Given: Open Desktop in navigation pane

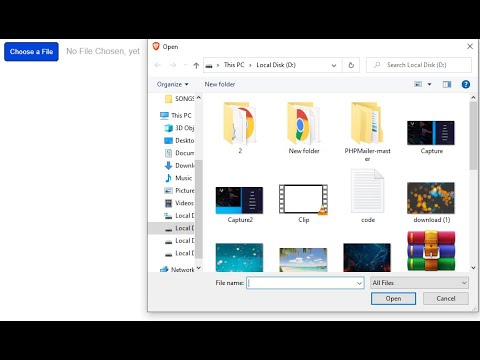Looking at the screenshot, I should pos(179,141).
